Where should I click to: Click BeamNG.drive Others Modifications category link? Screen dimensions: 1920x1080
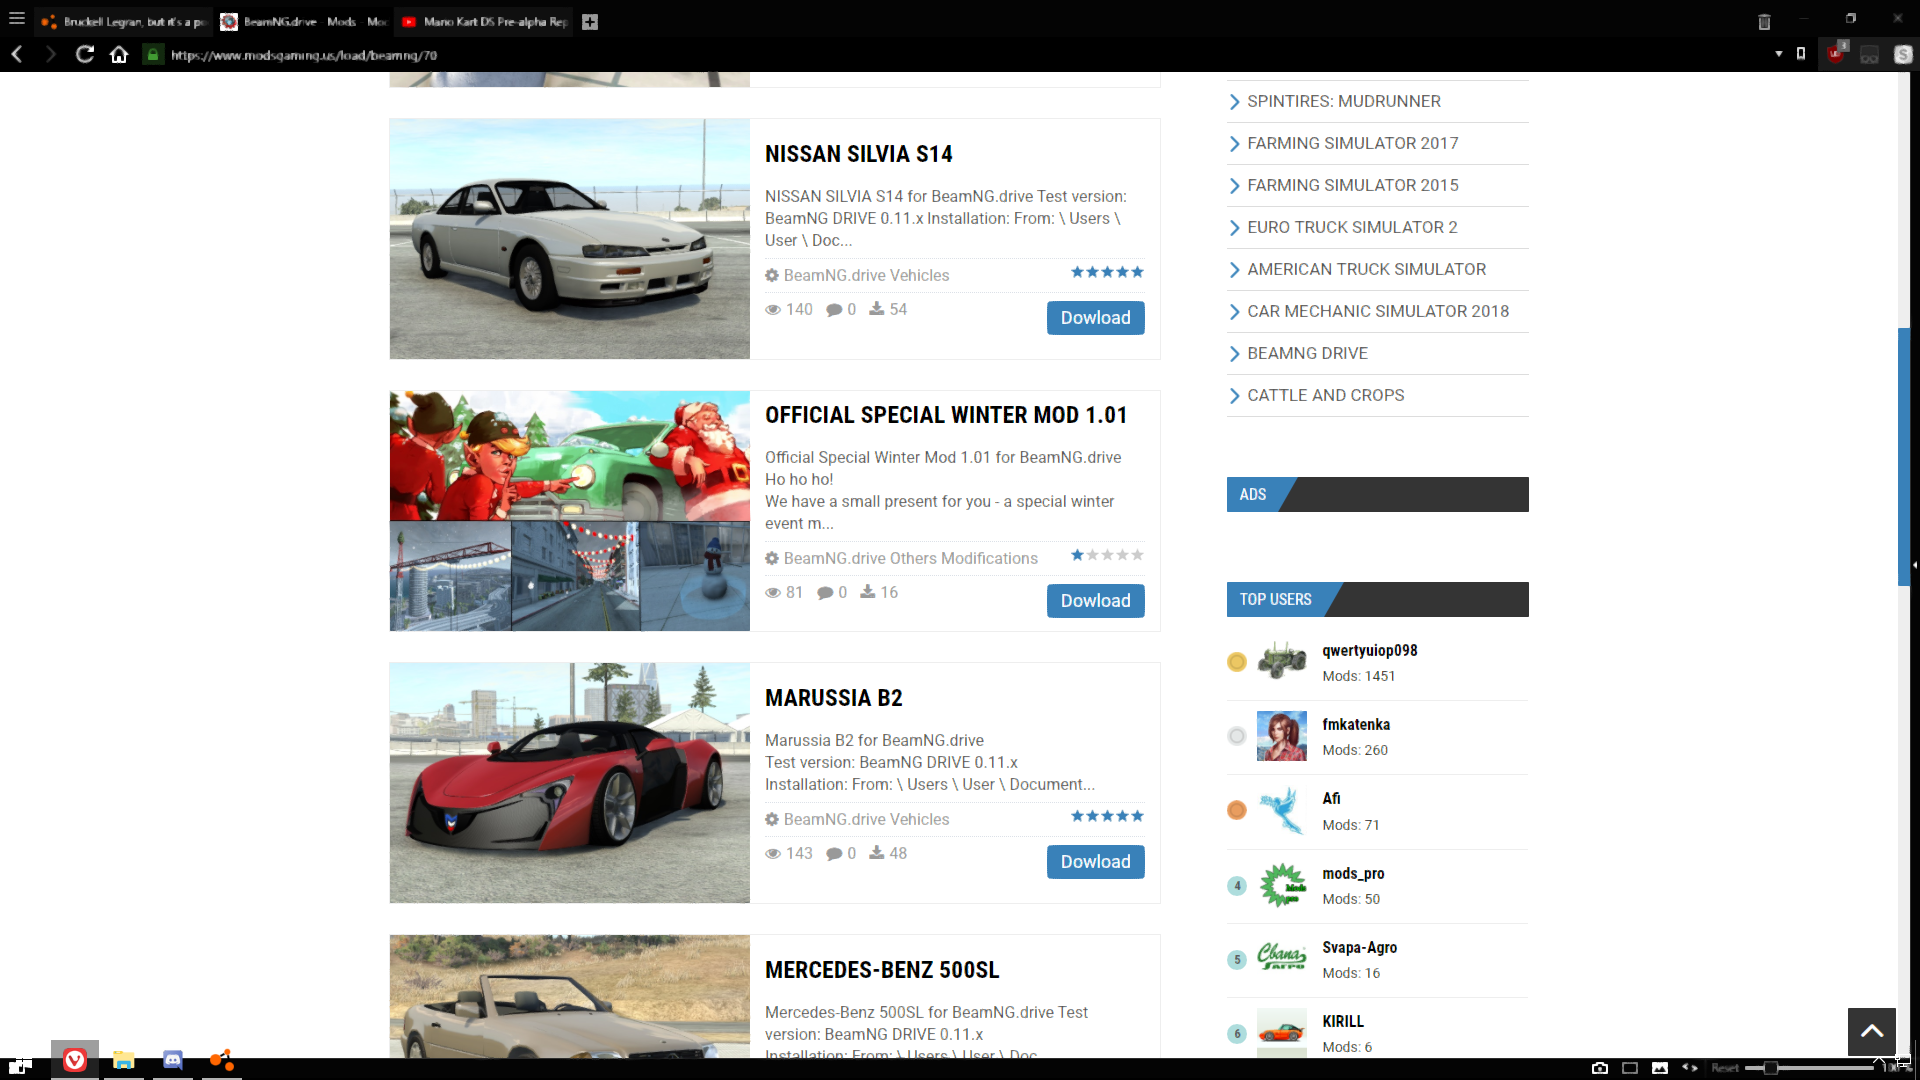pos(910,558)
